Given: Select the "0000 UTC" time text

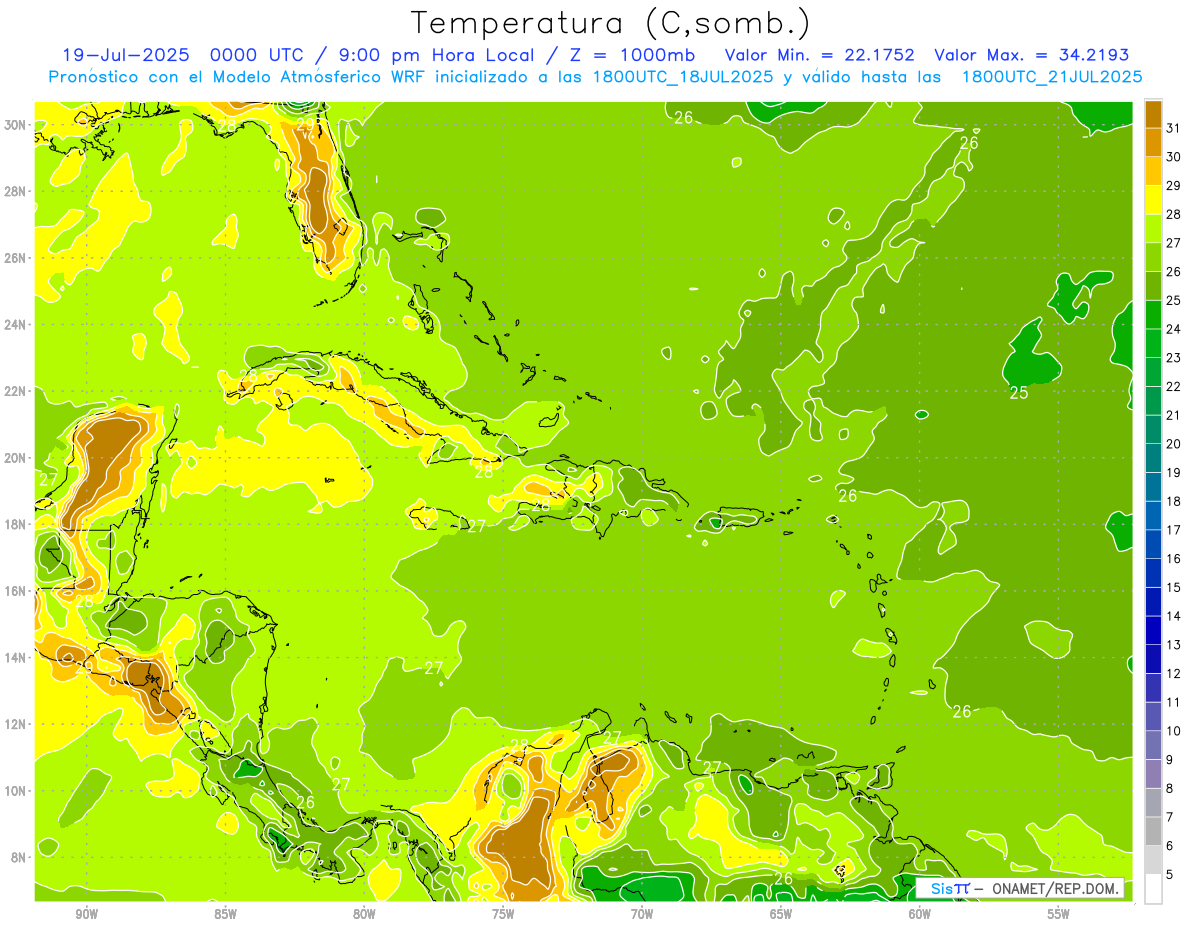Looking at the screenshot, I should (257, 55).
